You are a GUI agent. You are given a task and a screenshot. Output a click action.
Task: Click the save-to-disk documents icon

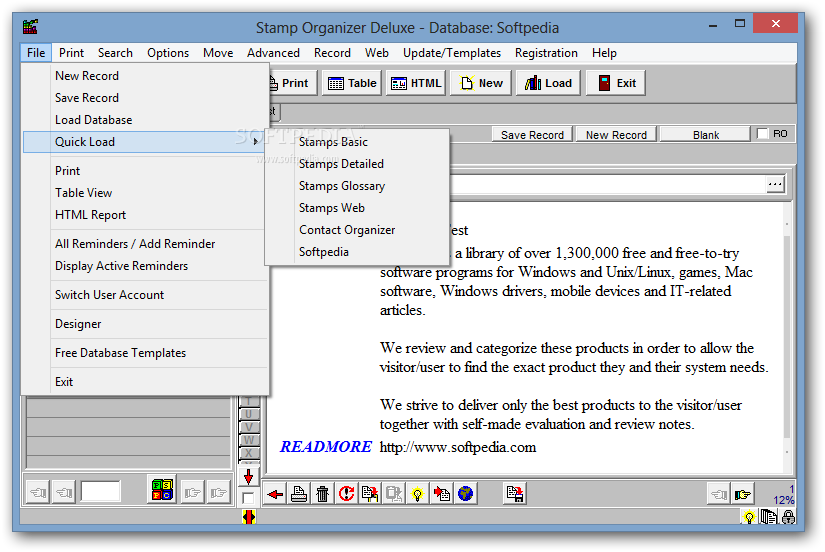coord(515,494)
